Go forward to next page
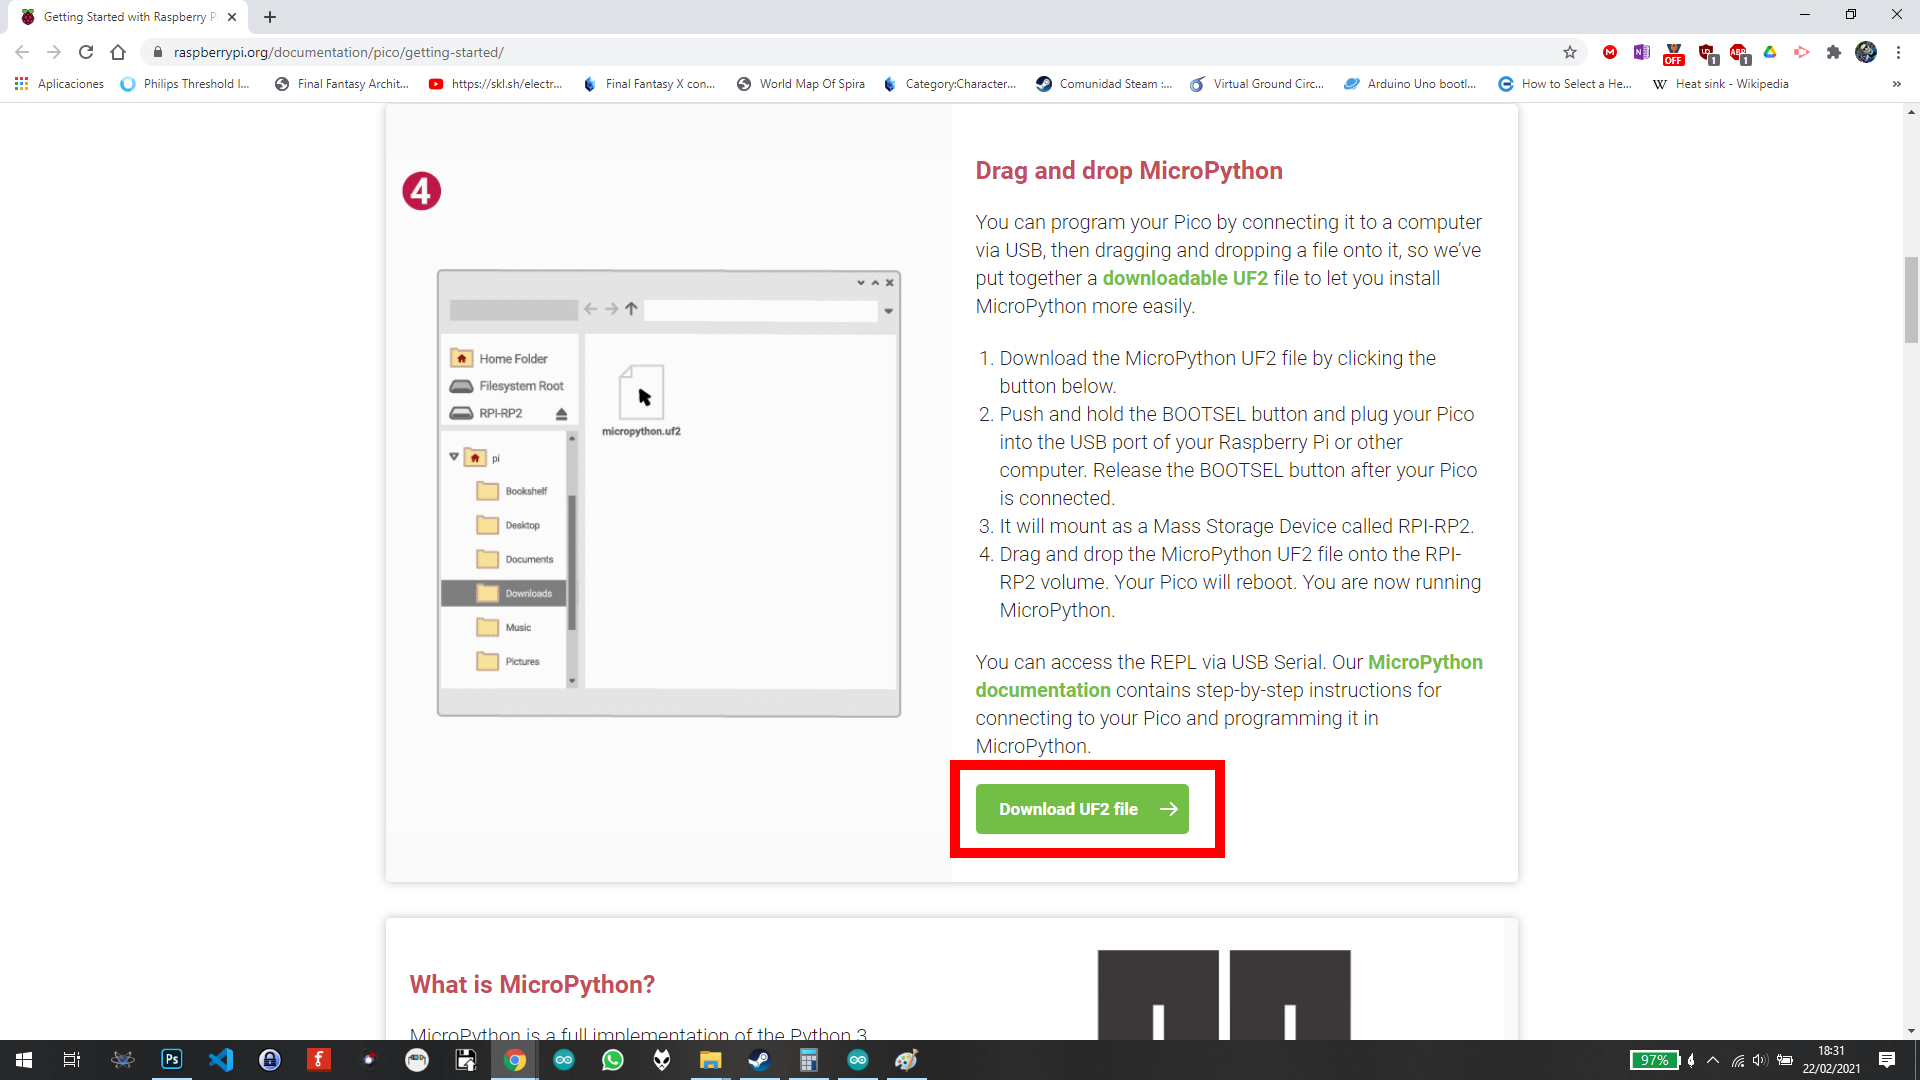The height and width of the screenshot is (1080, 1920). [x=54, y=52]
